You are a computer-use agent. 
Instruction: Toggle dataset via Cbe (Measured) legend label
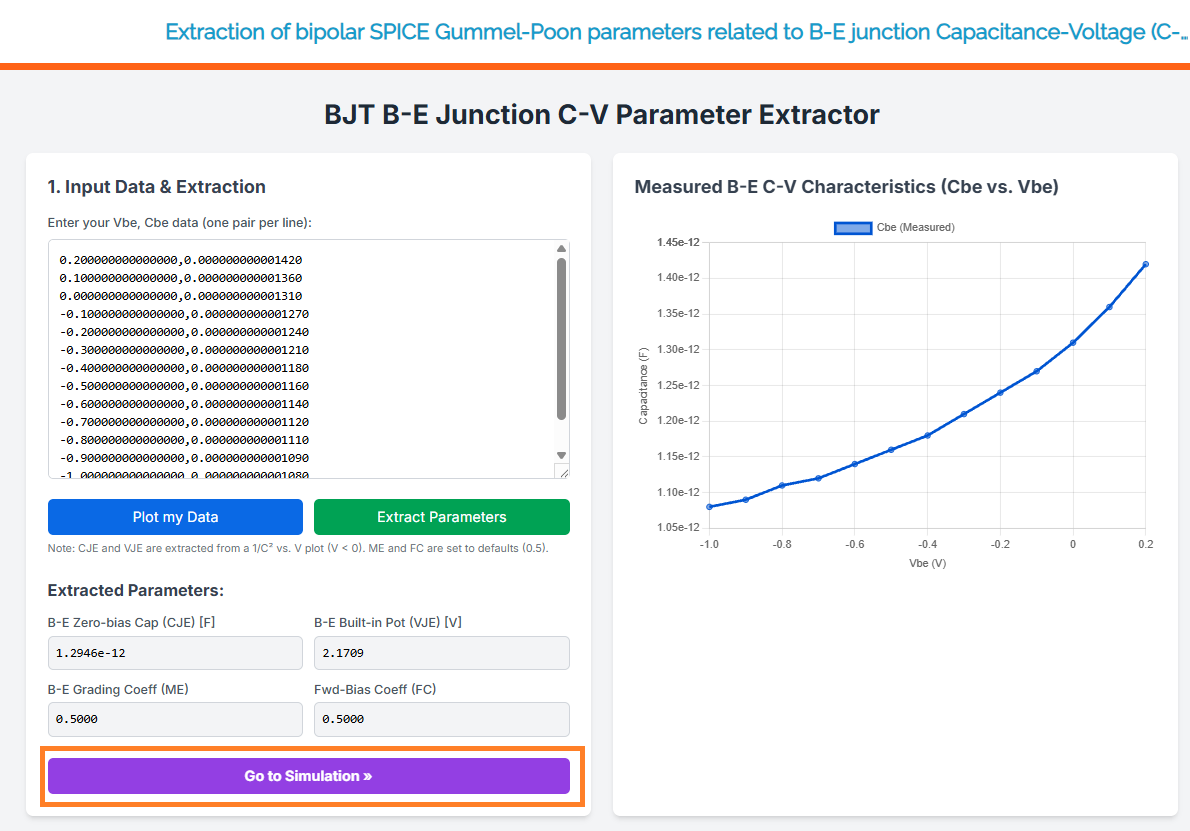pos(915,228)
